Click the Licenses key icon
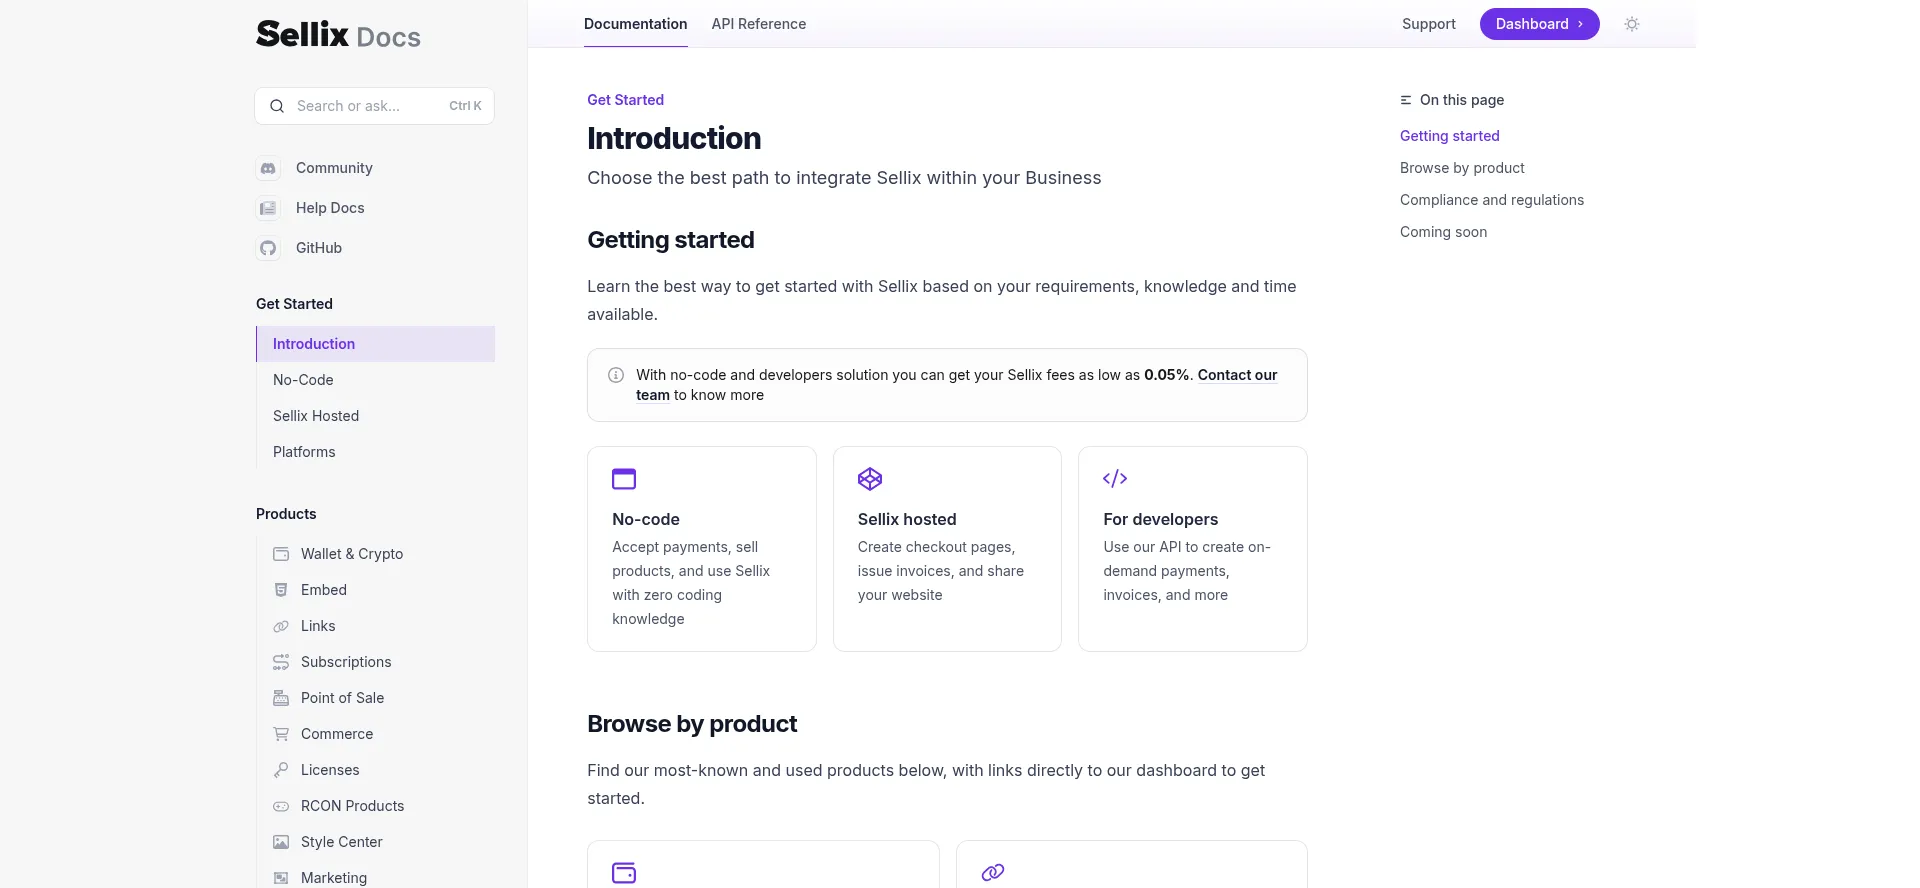Screen dimensions: 1920x888 pyautogui.click(x=281, y=770)
